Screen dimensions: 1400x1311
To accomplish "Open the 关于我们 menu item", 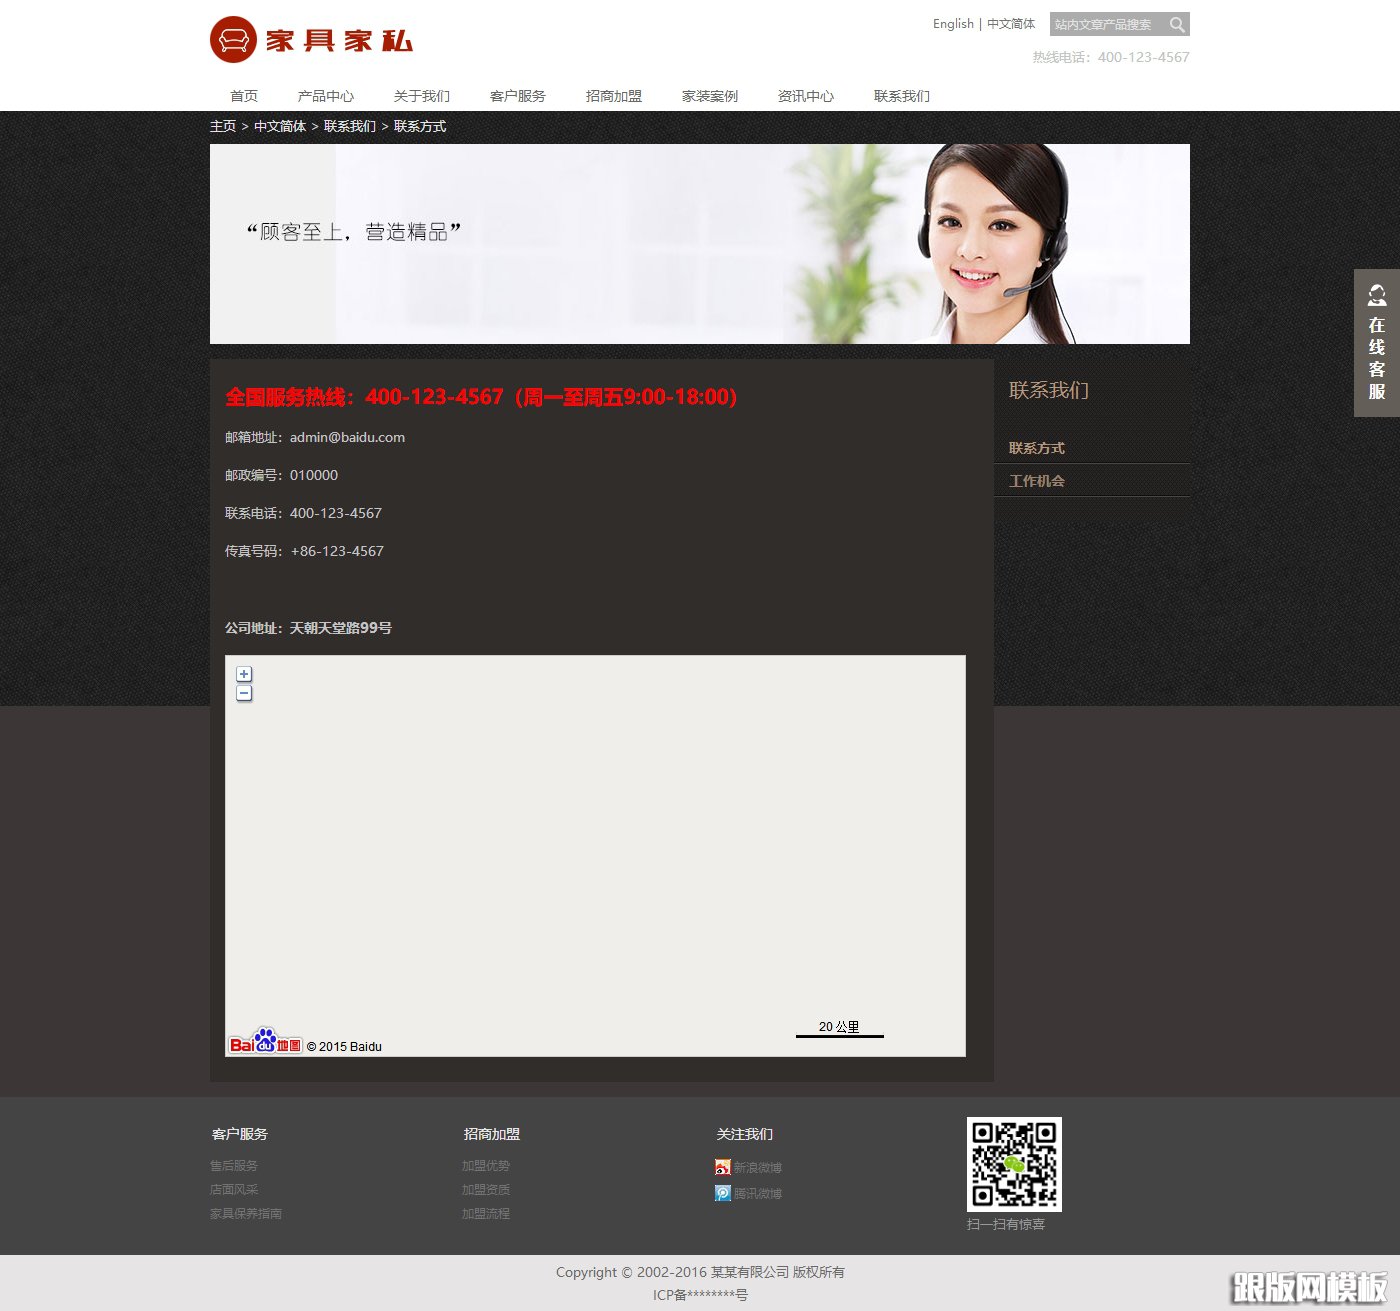I will point(421,96).
